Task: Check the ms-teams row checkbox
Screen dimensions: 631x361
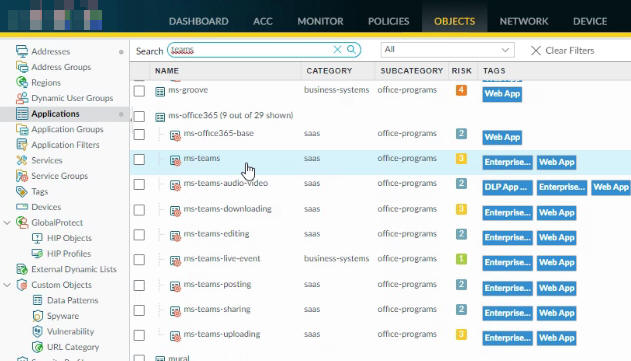Action: [x=139, y=159]
